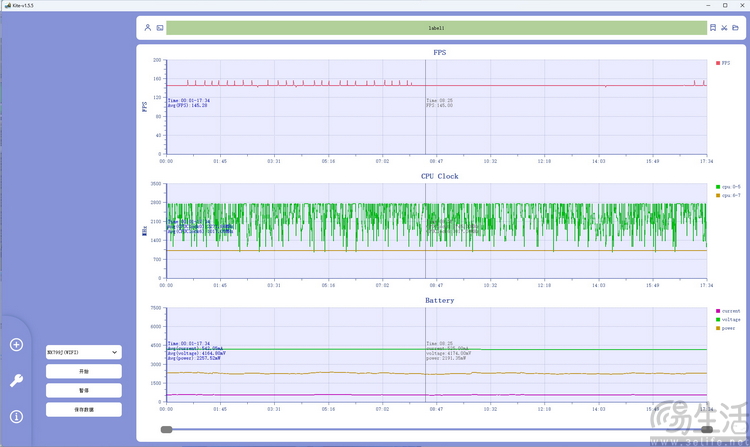Click the 保存数据 save data button
Image resolution: width=750 pixels, height=447 pixels.
(x=84, y=409)
